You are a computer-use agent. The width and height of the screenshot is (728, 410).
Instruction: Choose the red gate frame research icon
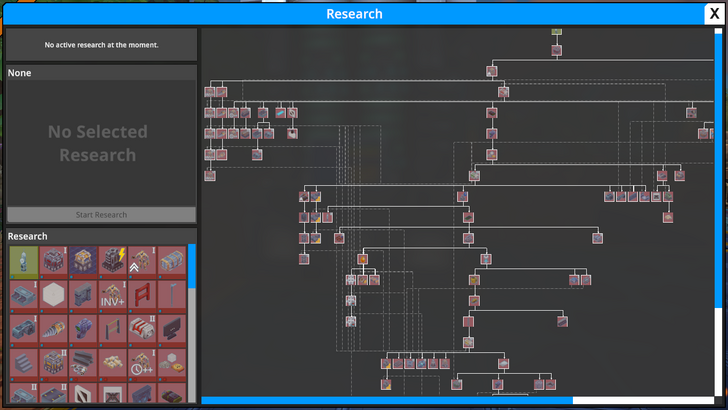tap(142, 297)
